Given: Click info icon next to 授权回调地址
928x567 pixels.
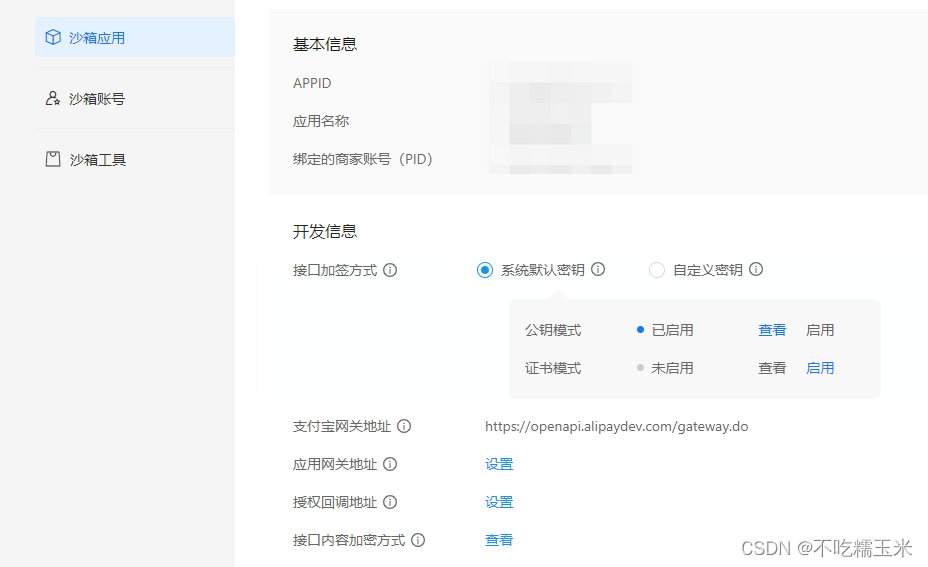Looking at the screenshot, I should 390,502.
